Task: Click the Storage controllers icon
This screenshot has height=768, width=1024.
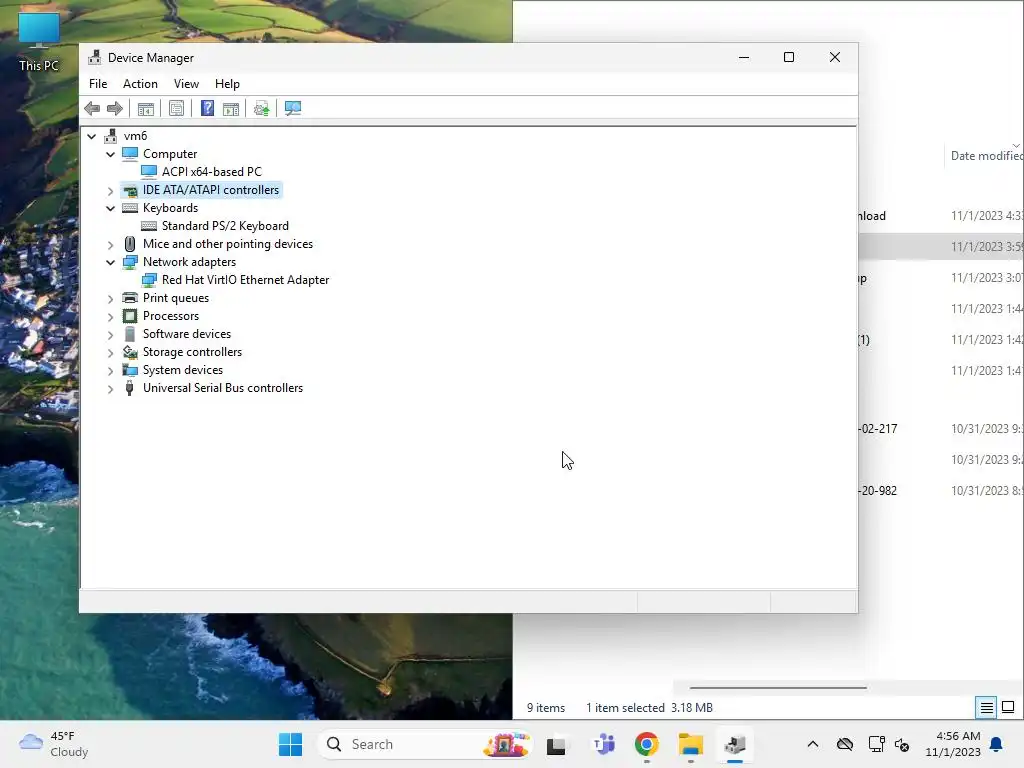Action: click(x=130, y=351)
